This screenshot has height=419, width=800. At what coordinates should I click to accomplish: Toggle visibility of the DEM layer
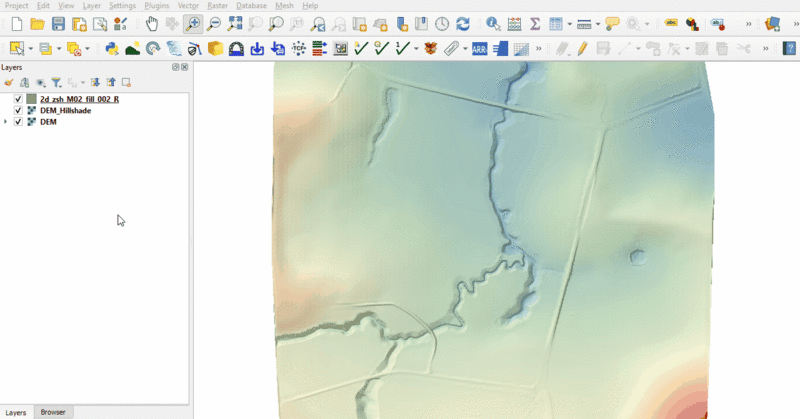(x=18, y=122)
